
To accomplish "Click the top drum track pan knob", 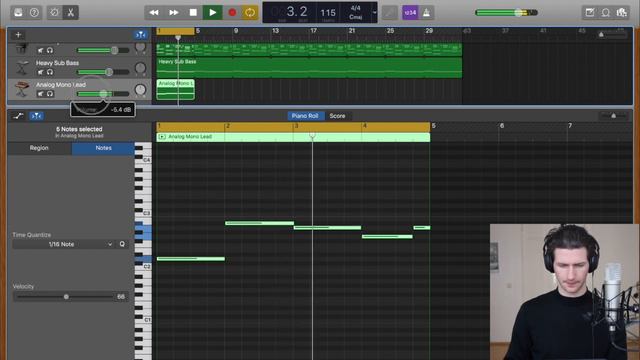I will pos(140,47).
